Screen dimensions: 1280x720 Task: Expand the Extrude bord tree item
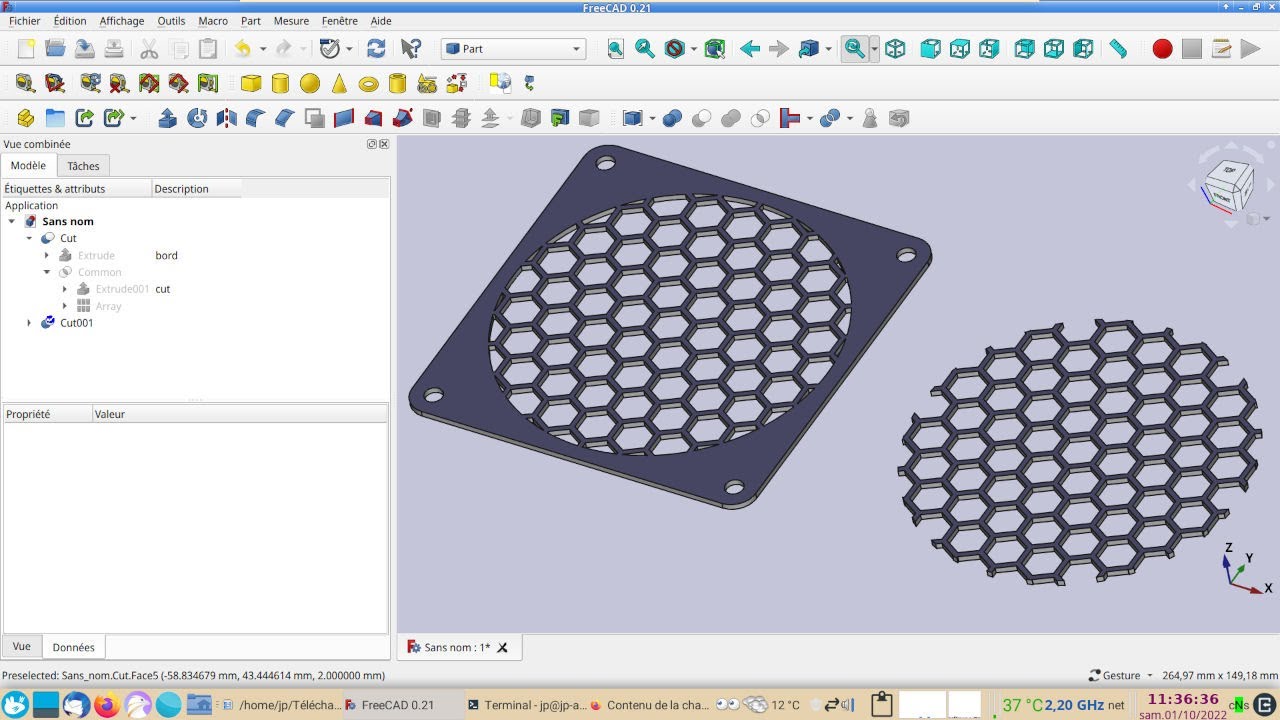tap(47, 255)
